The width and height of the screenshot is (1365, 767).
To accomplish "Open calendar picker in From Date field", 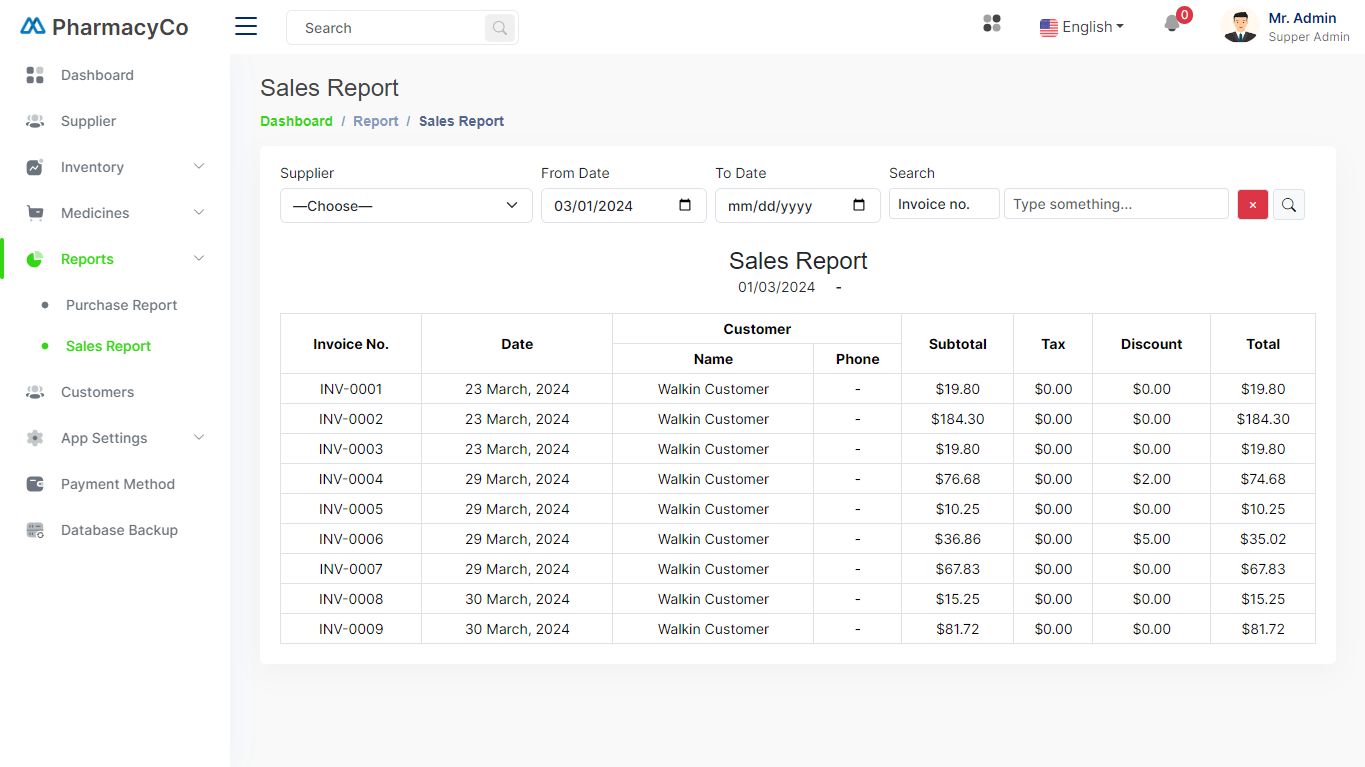I will (685, 205).
